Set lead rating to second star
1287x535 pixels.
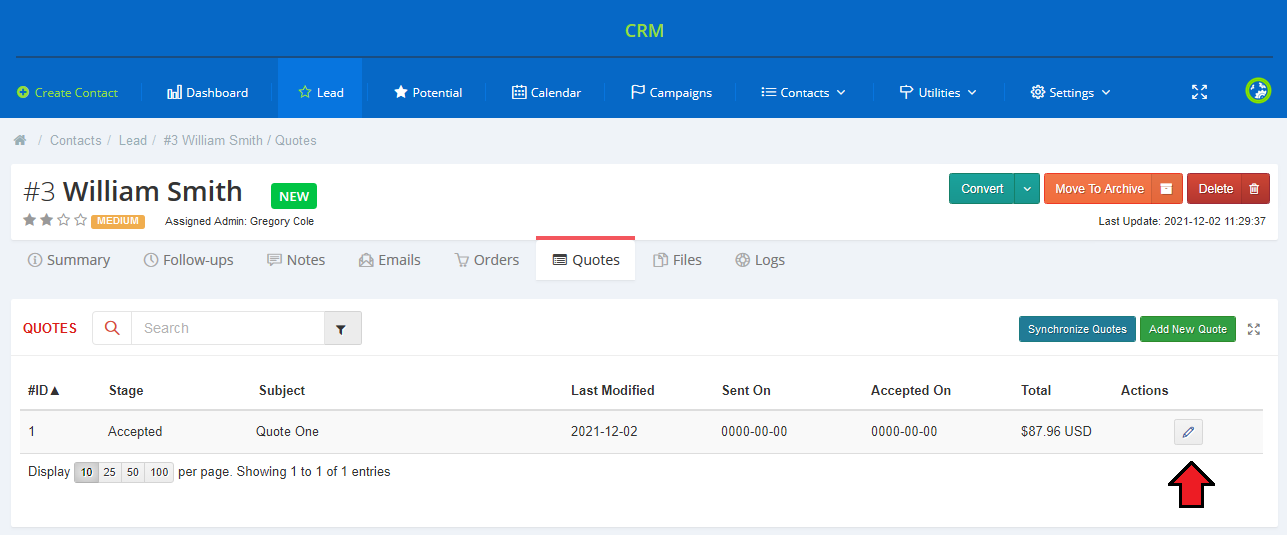click(x=47, y=220)
